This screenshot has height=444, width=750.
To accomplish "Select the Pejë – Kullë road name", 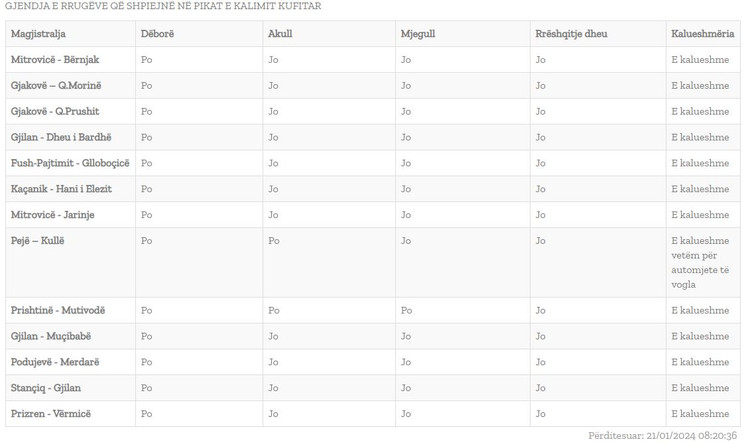I will (x=37, y=241).
